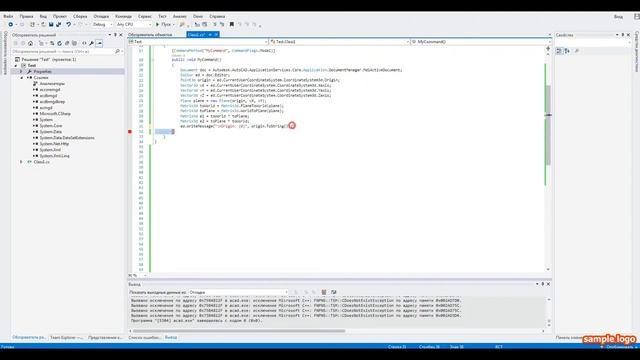The height and width of the screenshot is (360, 640).
Task: Open the Сборка menu
Action: (x=80, y=16)
